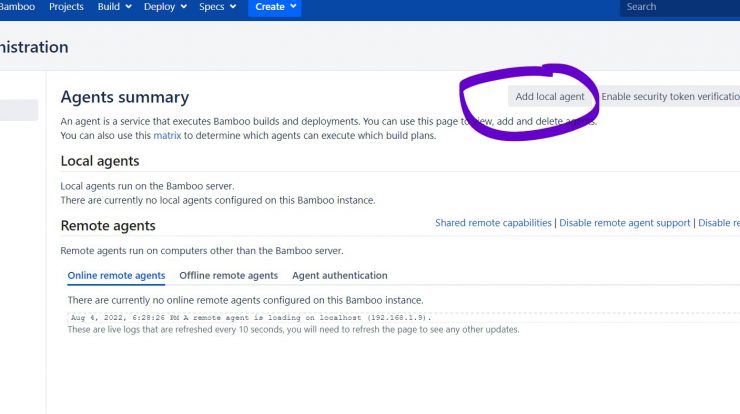Click the Local agents heading
The image size is (740, 414).
100,161
